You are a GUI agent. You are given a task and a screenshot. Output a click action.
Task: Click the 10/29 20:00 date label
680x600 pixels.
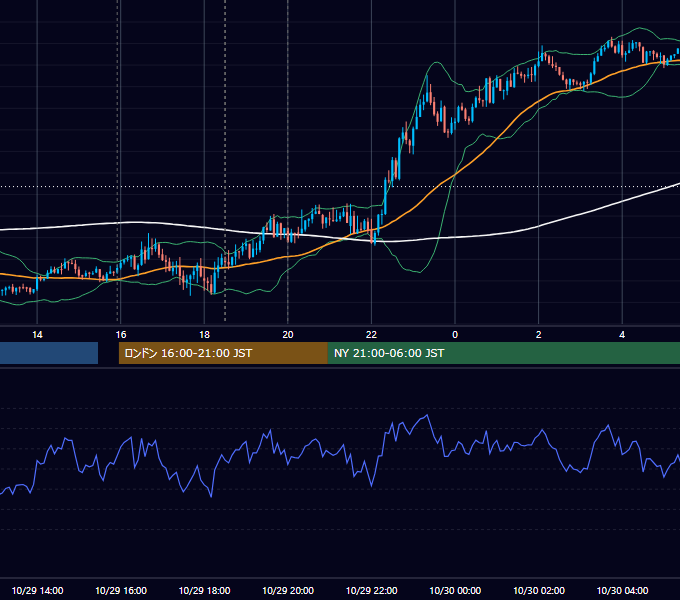288,590
